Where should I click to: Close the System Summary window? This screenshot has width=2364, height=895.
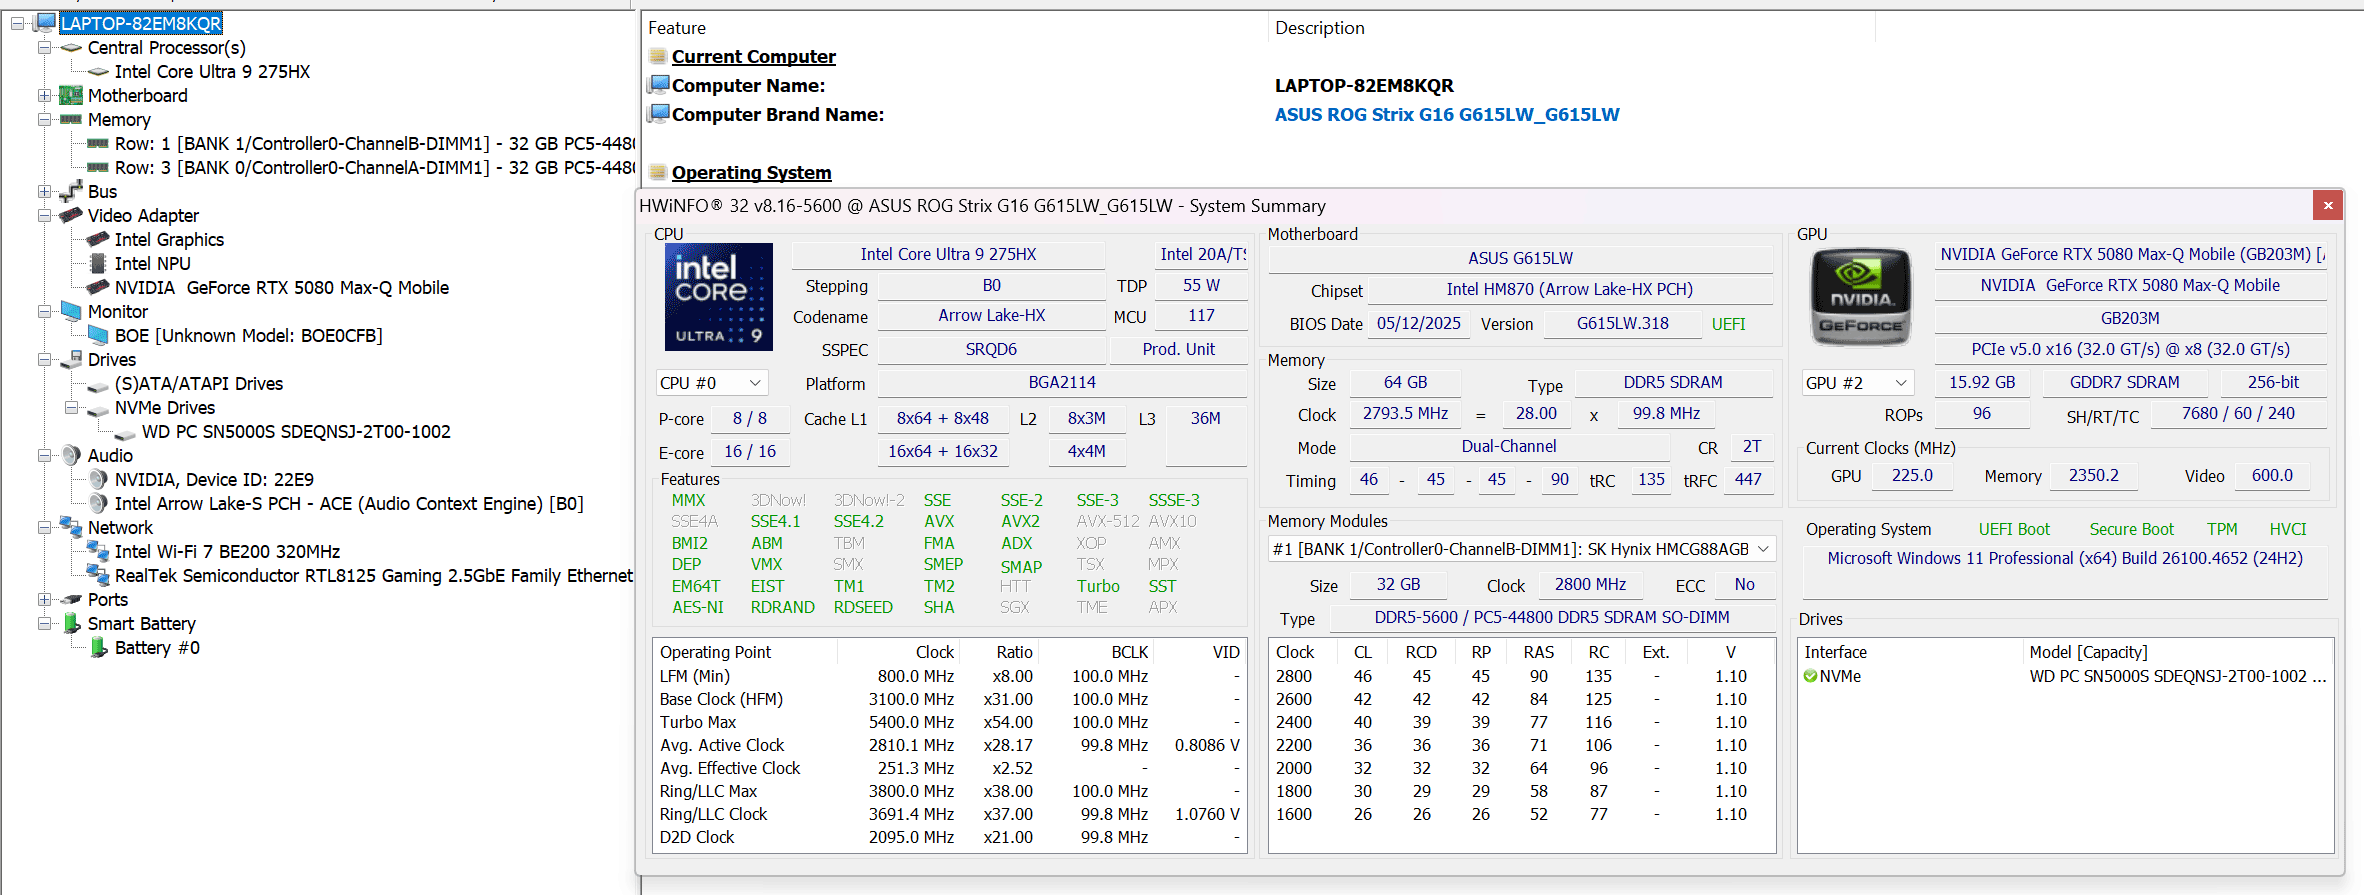click(x=2328, y=205)
